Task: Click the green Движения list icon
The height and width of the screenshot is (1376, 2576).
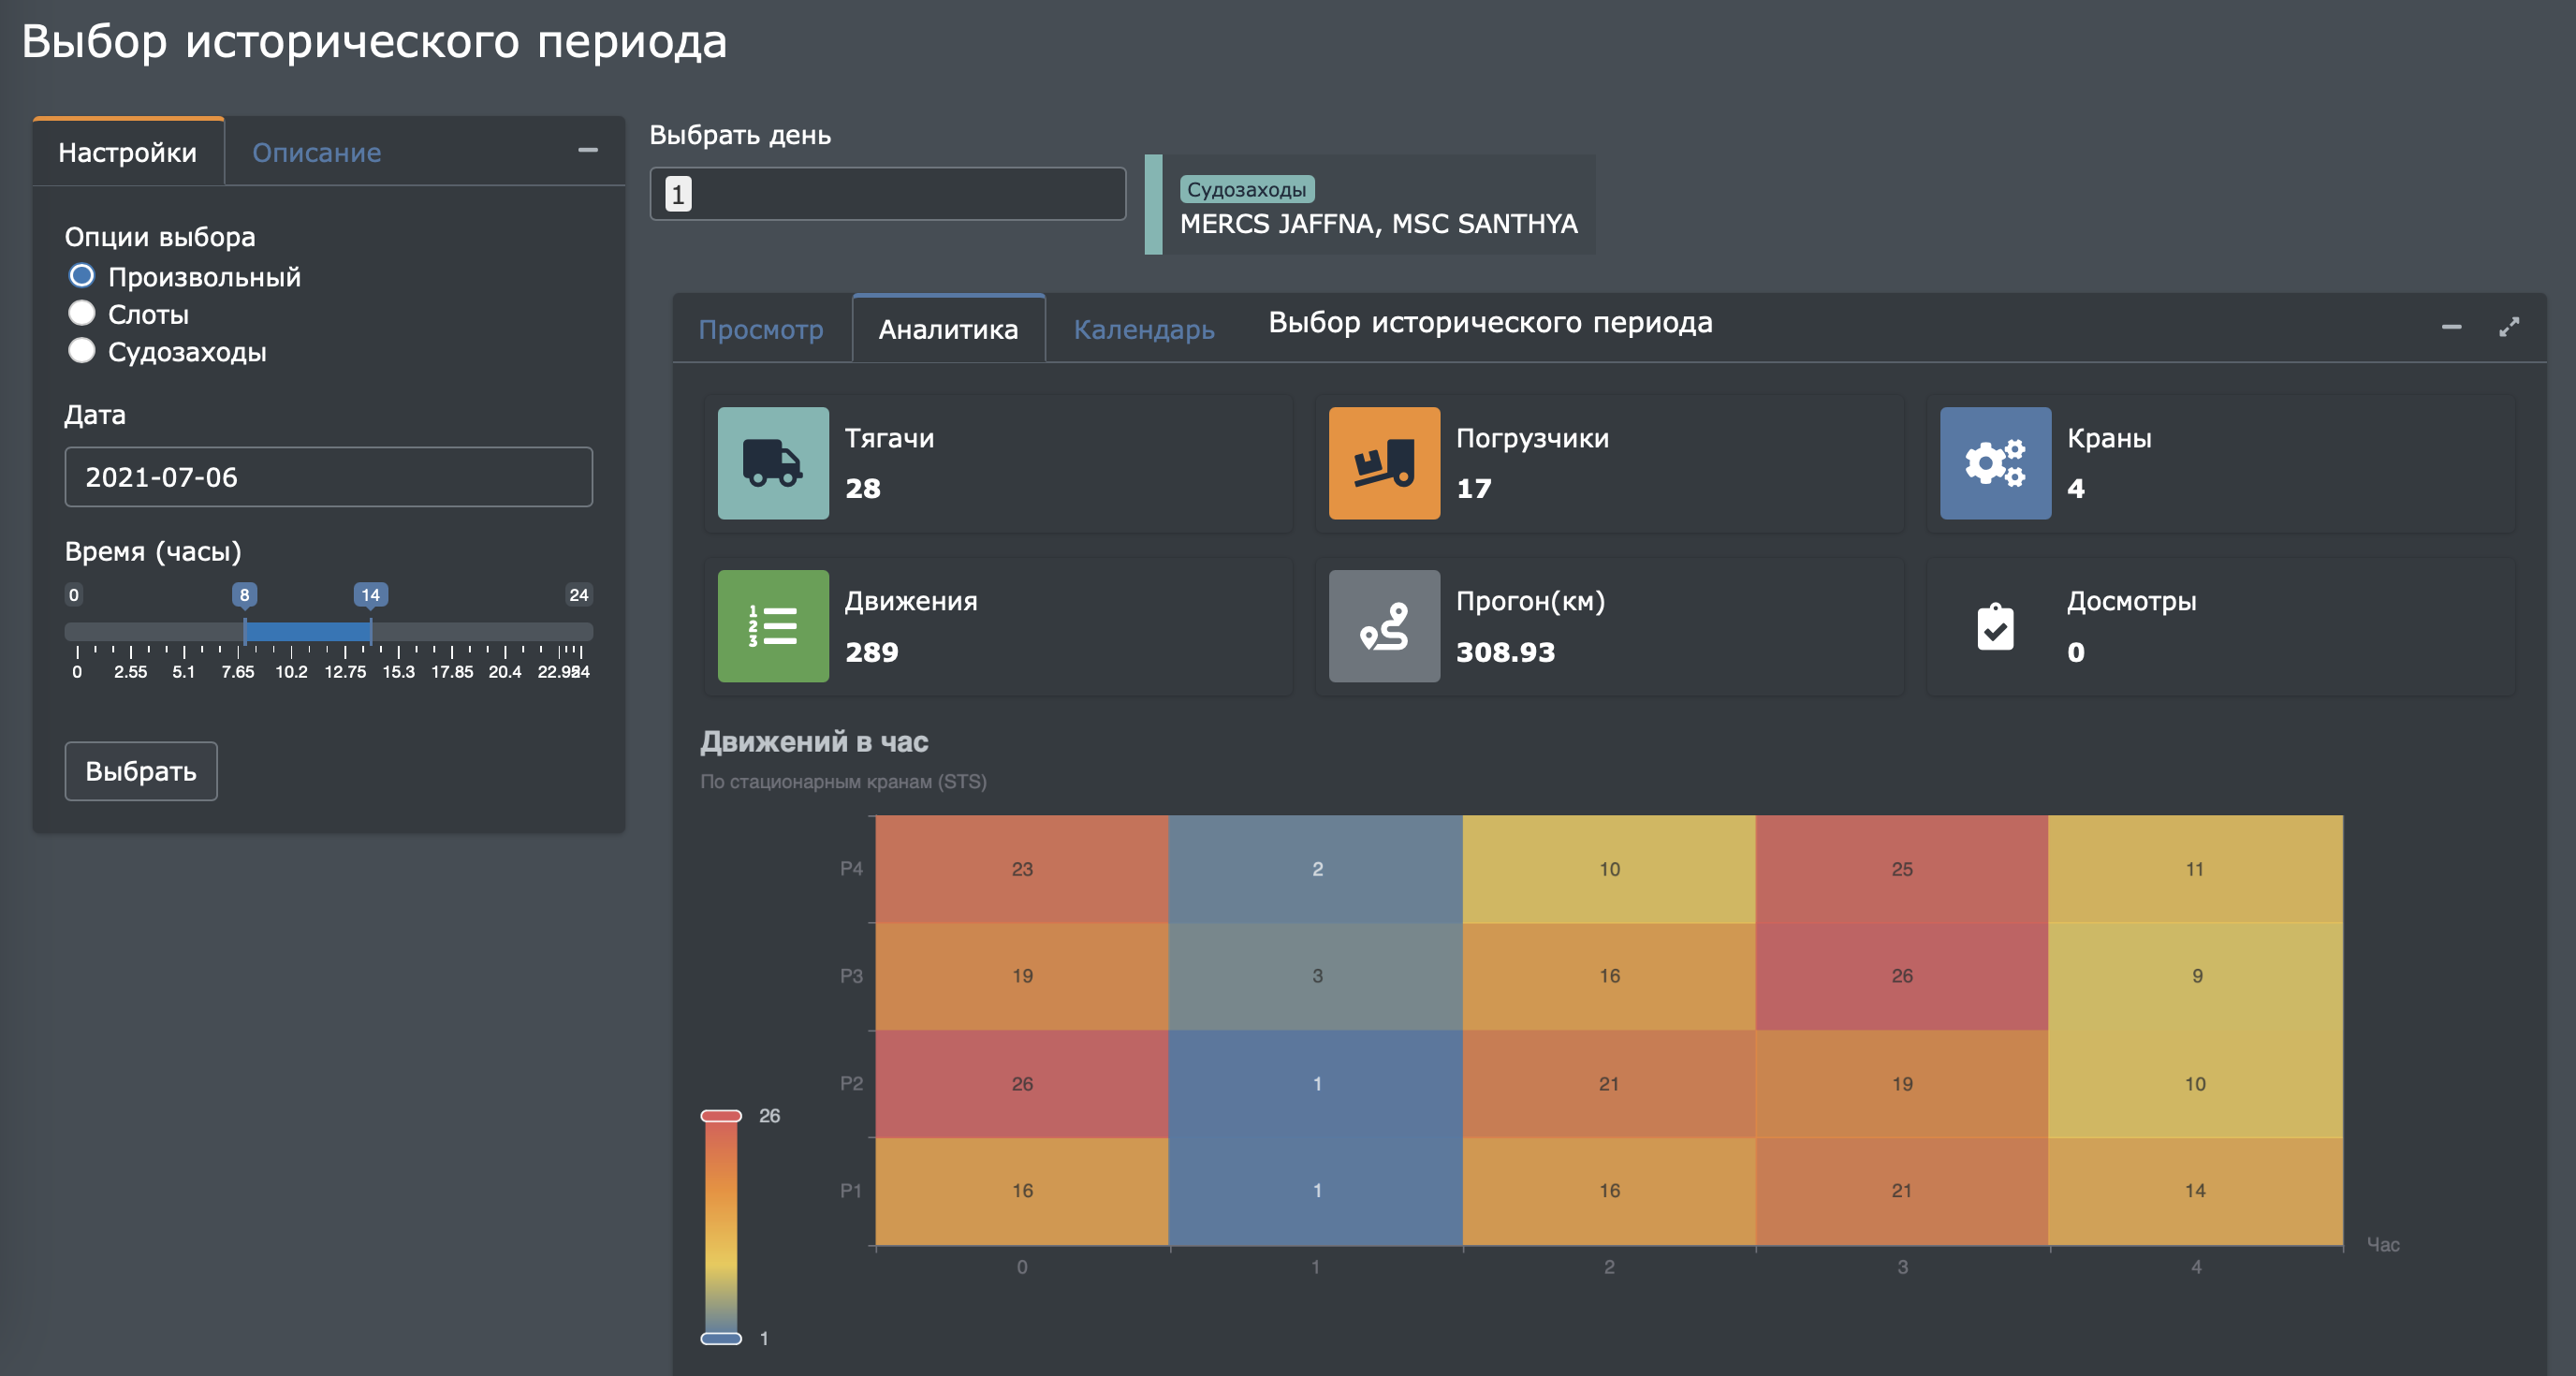Action: click(772, 626)
